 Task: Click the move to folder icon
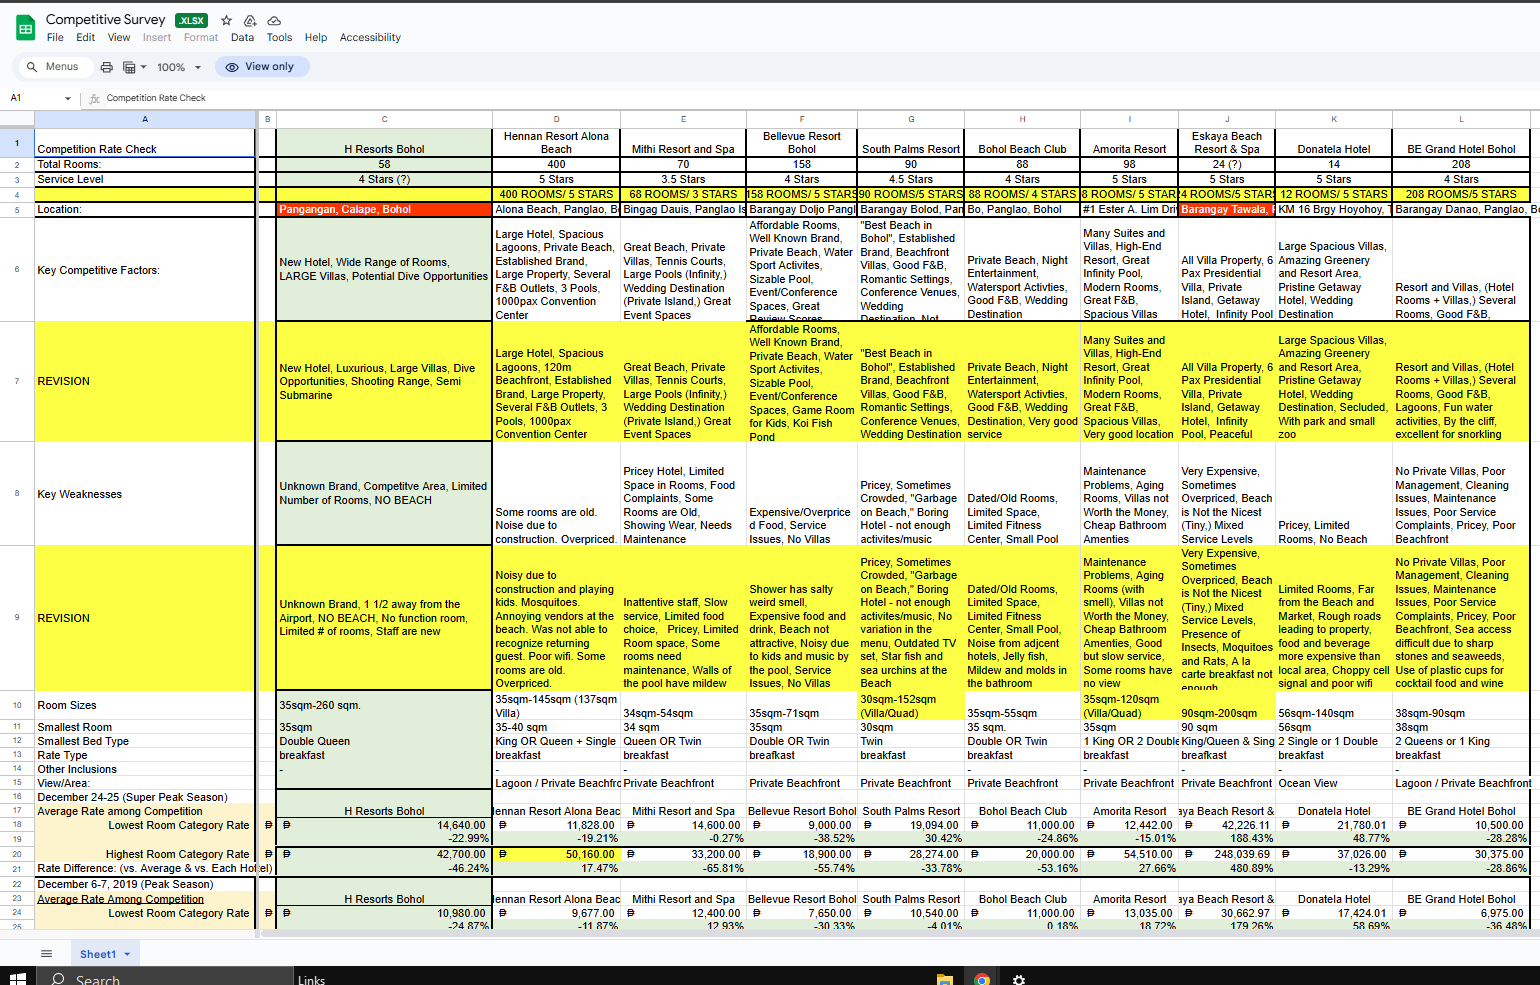pos(250,20)
